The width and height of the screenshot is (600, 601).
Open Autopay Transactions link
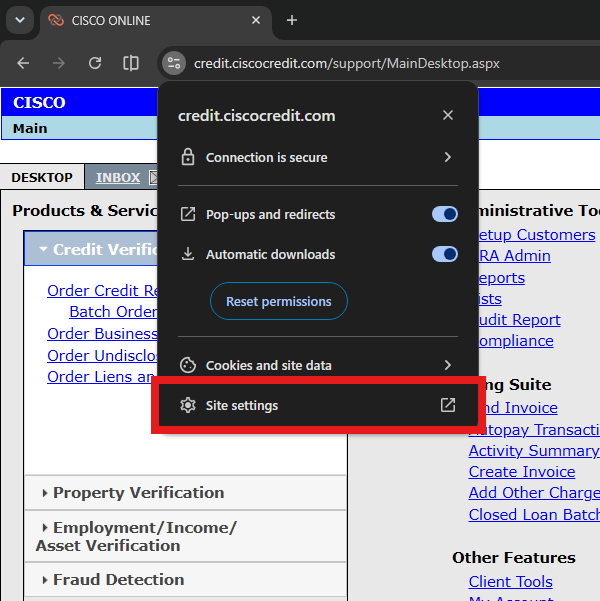534,430
